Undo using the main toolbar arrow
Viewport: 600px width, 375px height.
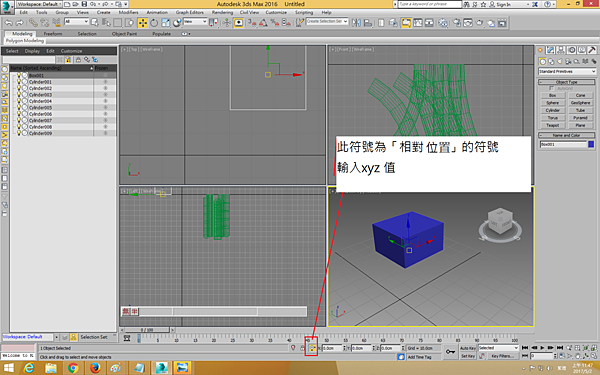click(x=8, y=23)
